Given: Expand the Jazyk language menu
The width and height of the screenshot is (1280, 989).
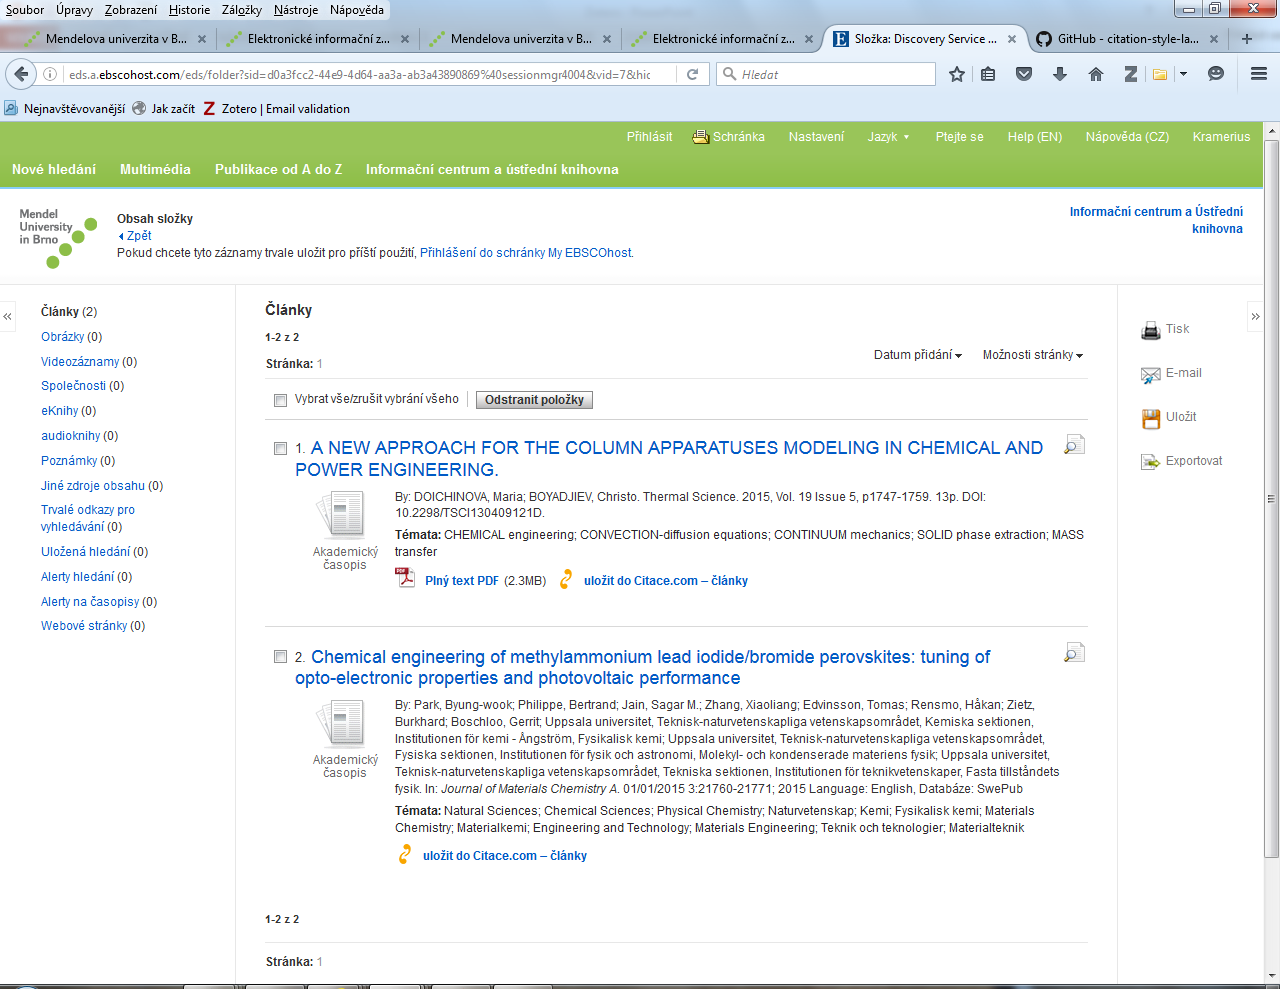Looking at the screenshot, I should coord(888,137).
